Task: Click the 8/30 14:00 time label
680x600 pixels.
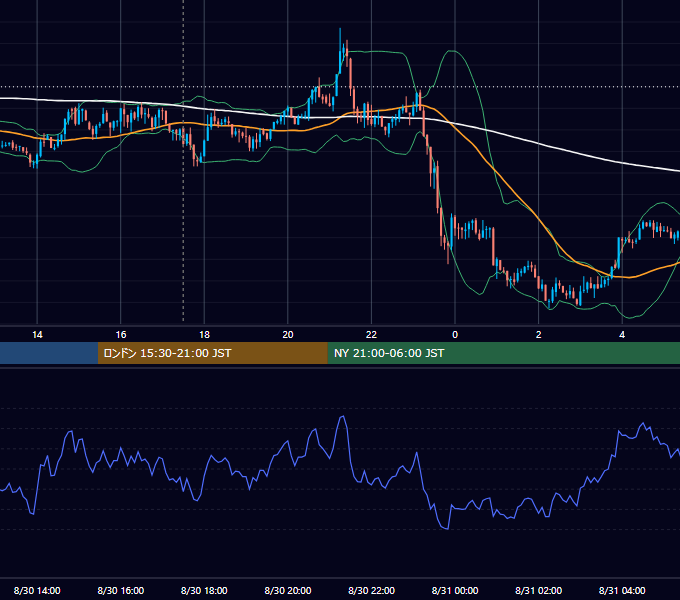Action: pos(37,590)
